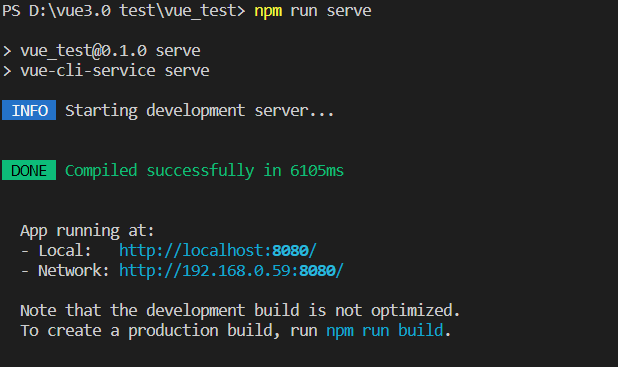Click the 'vue-cli-service serve' line
618x367 pixels.
tap(106, 71)
